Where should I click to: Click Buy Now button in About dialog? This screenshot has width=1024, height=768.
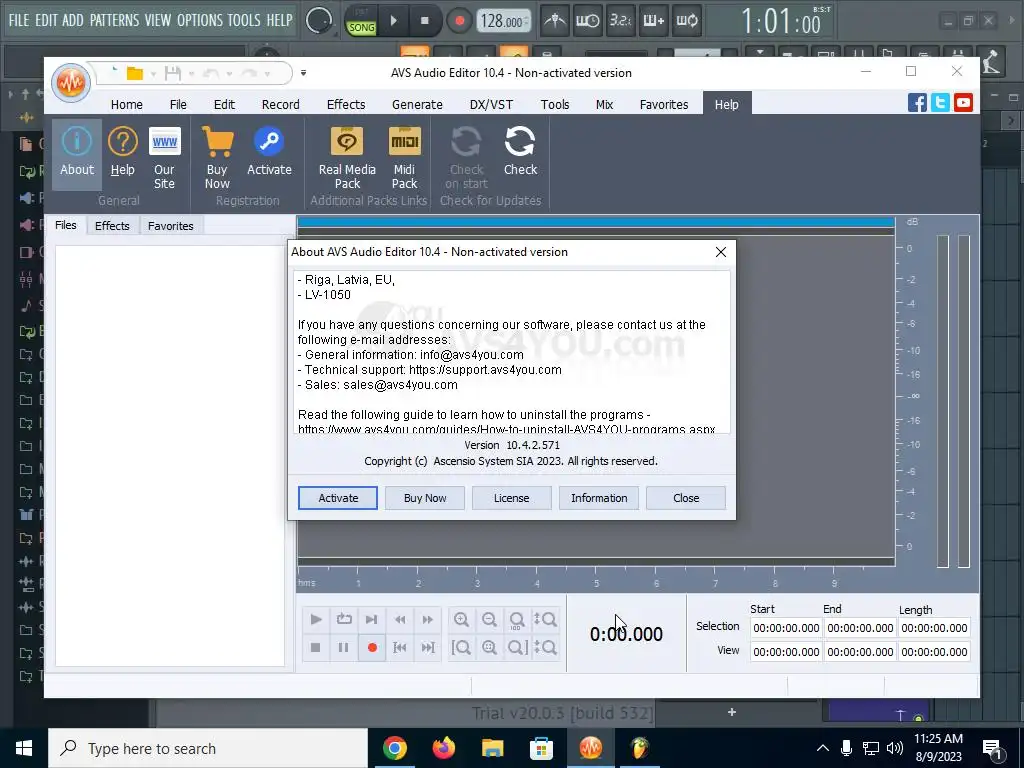[x=425, y=498]
